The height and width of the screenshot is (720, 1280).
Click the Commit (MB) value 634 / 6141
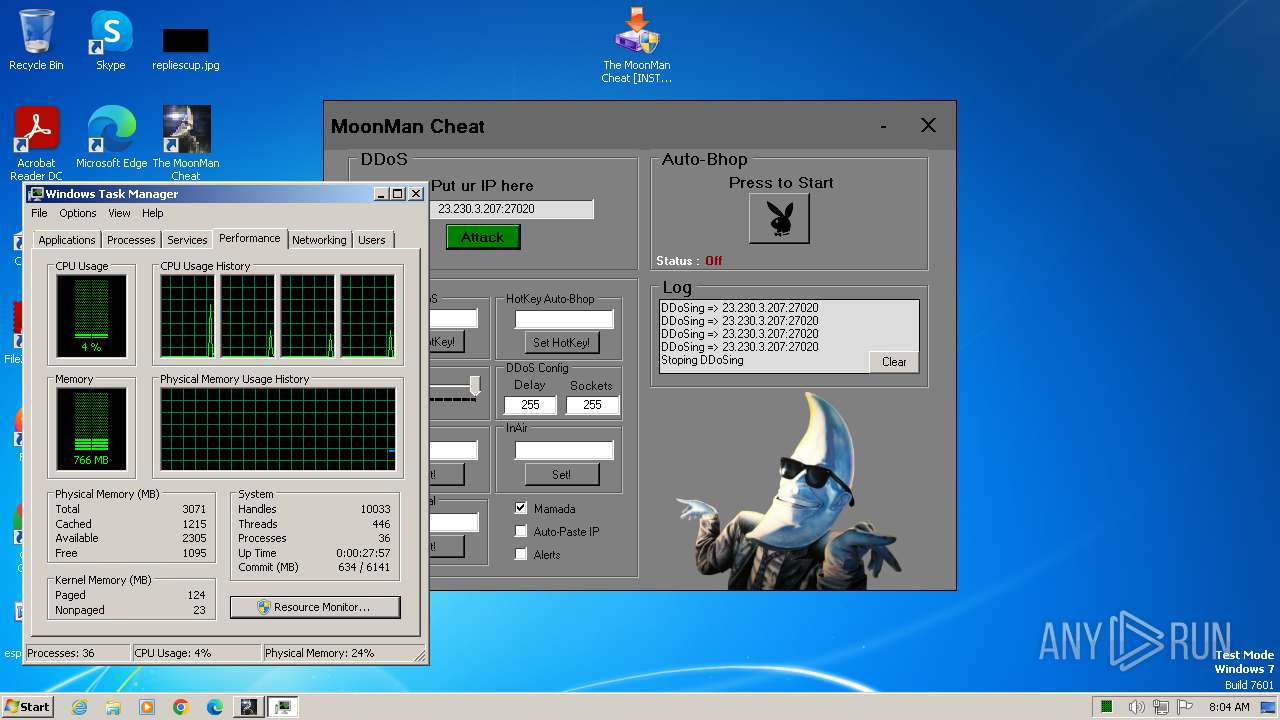(362, 567)
